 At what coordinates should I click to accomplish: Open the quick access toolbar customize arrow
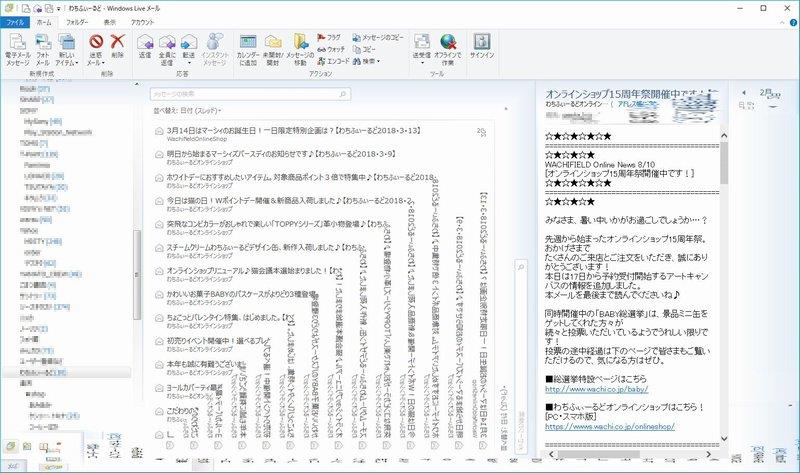pos(59,9)
